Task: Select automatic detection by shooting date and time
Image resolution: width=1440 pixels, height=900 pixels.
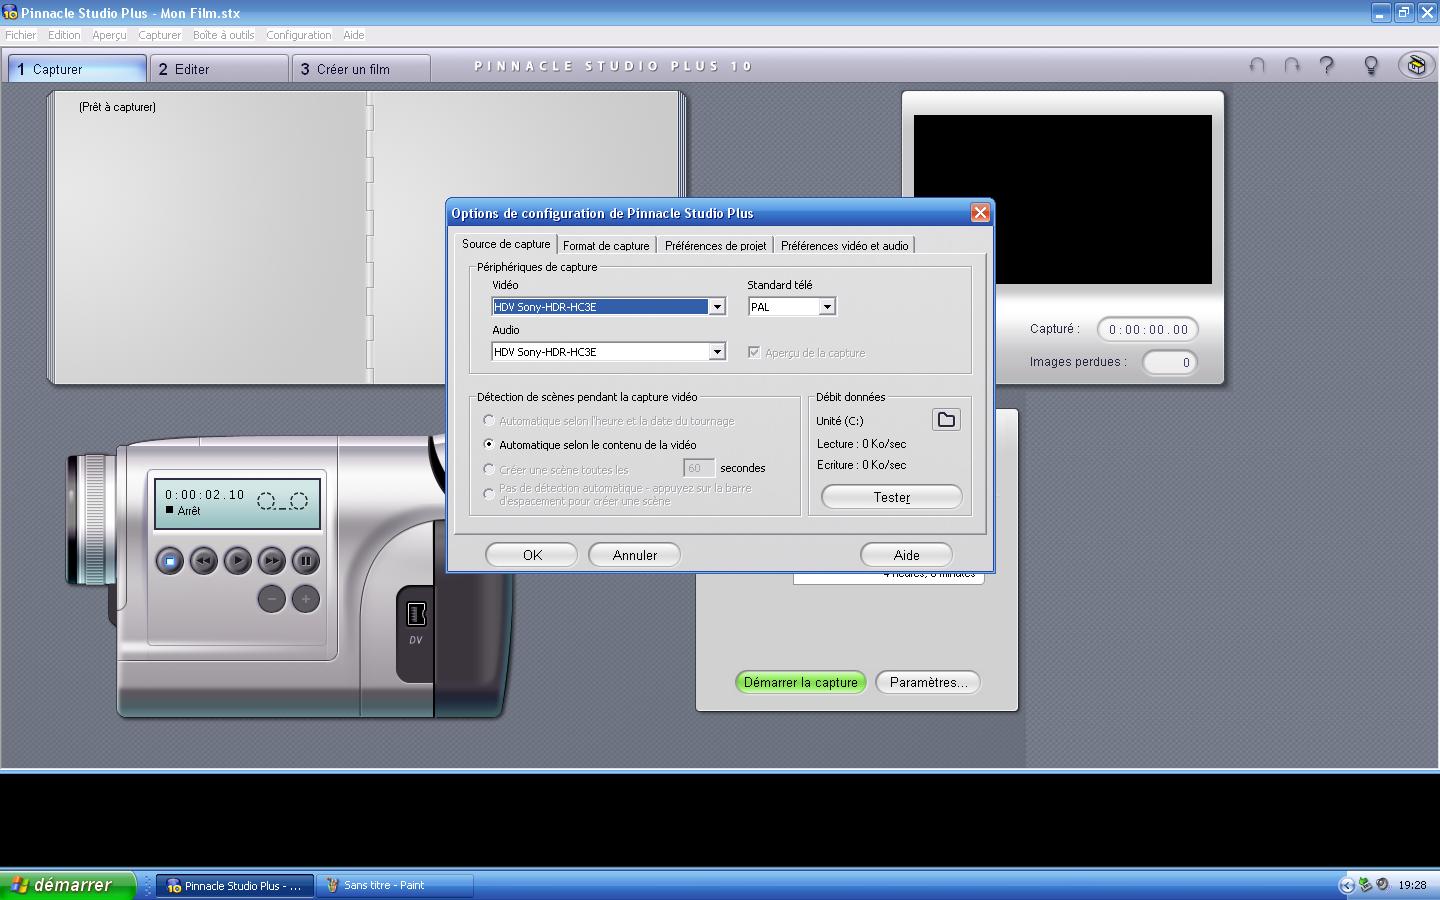Action: [x=489, y=421]
